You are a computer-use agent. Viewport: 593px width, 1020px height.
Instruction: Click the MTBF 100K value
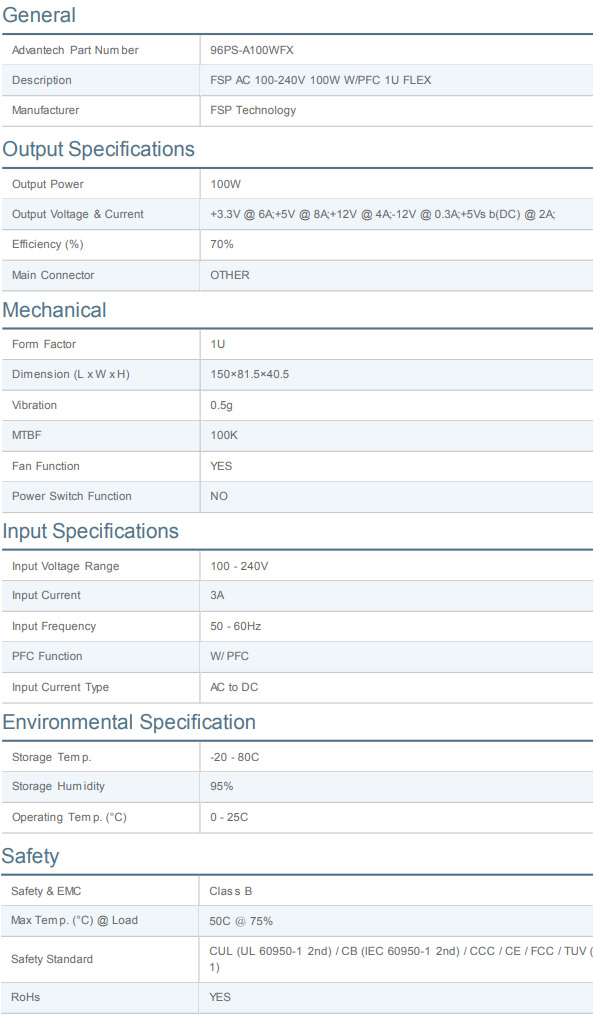pos(224,435)
